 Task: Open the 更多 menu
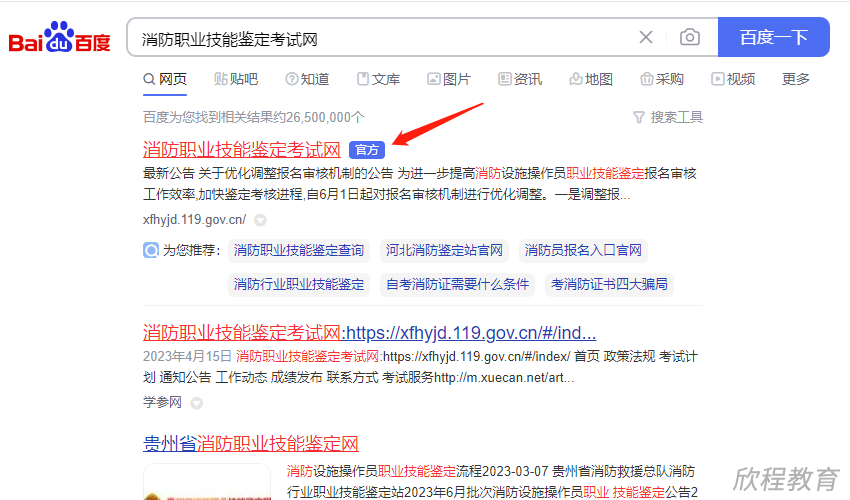coord(795,79)
